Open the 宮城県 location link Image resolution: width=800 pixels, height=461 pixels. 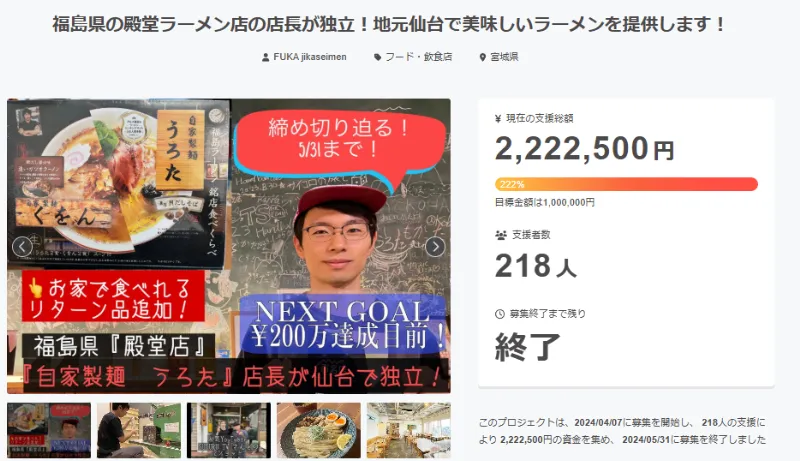[x=504, y=57]
